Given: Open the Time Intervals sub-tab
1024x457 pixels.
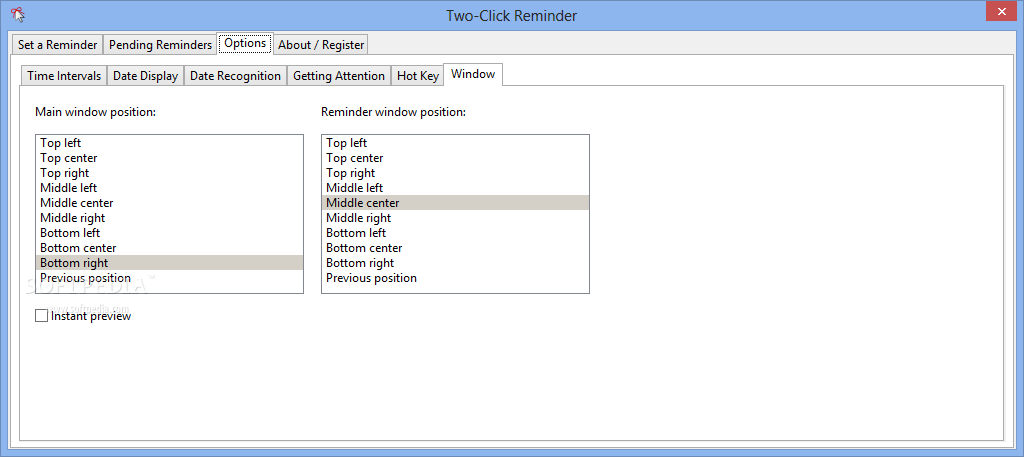Looking at the screenshot, I should (x=64, y=76).
